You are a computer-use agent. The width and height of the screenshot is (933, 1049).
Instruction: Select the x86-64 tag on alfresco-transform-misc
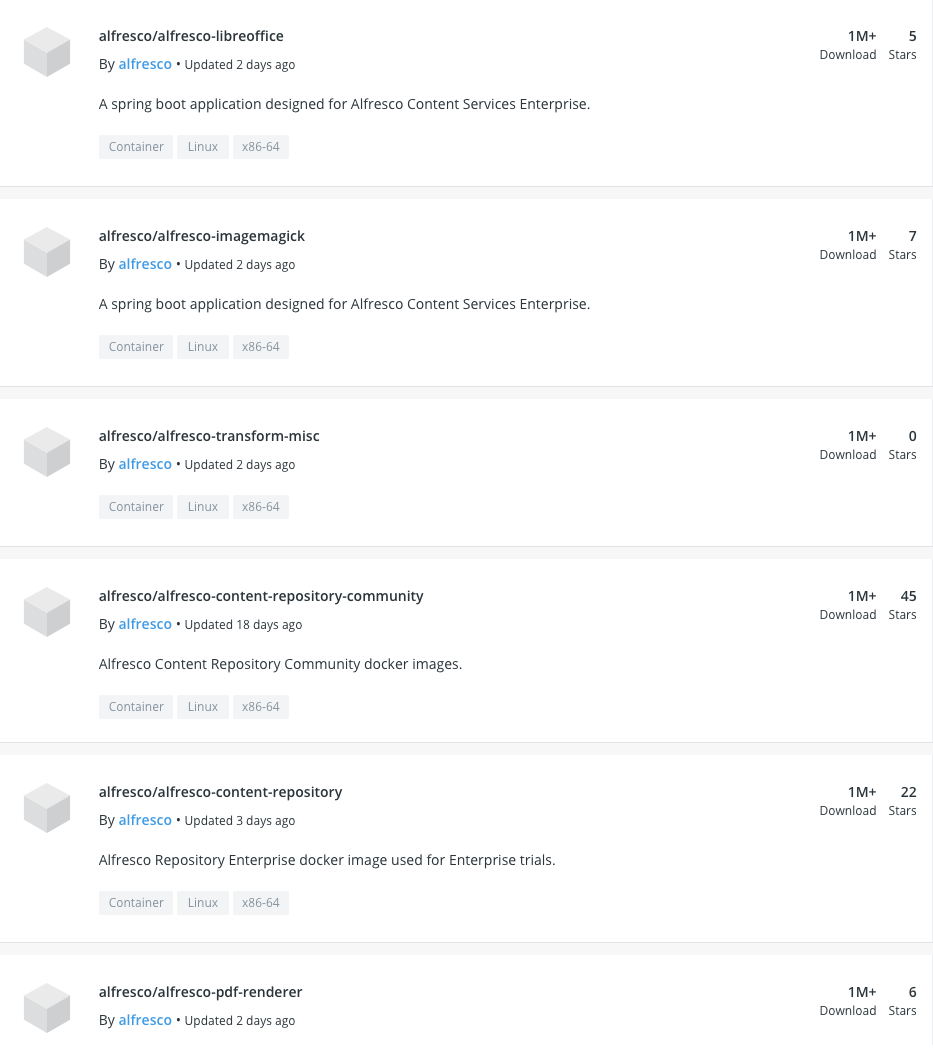tap(260, 506)
